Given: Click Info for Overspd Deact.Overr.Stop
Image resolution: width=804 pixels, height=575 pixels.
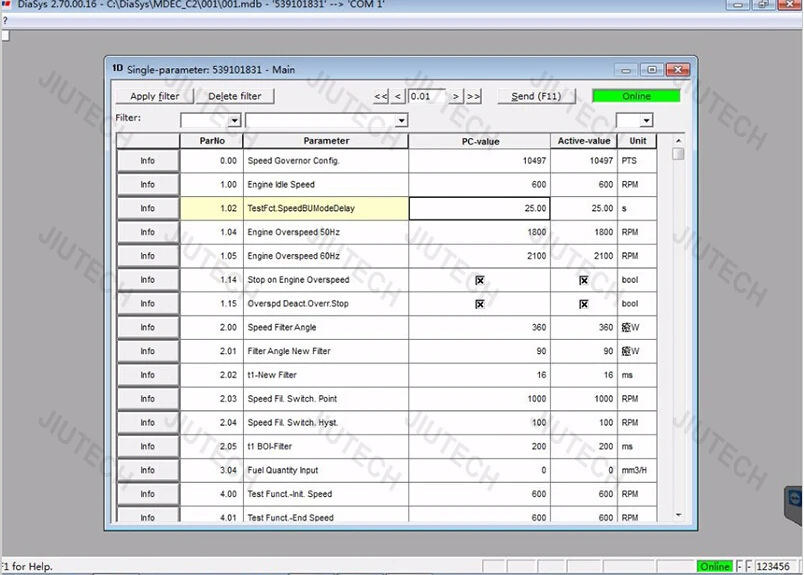Looking at the screenshot, I should pos(148,304).
